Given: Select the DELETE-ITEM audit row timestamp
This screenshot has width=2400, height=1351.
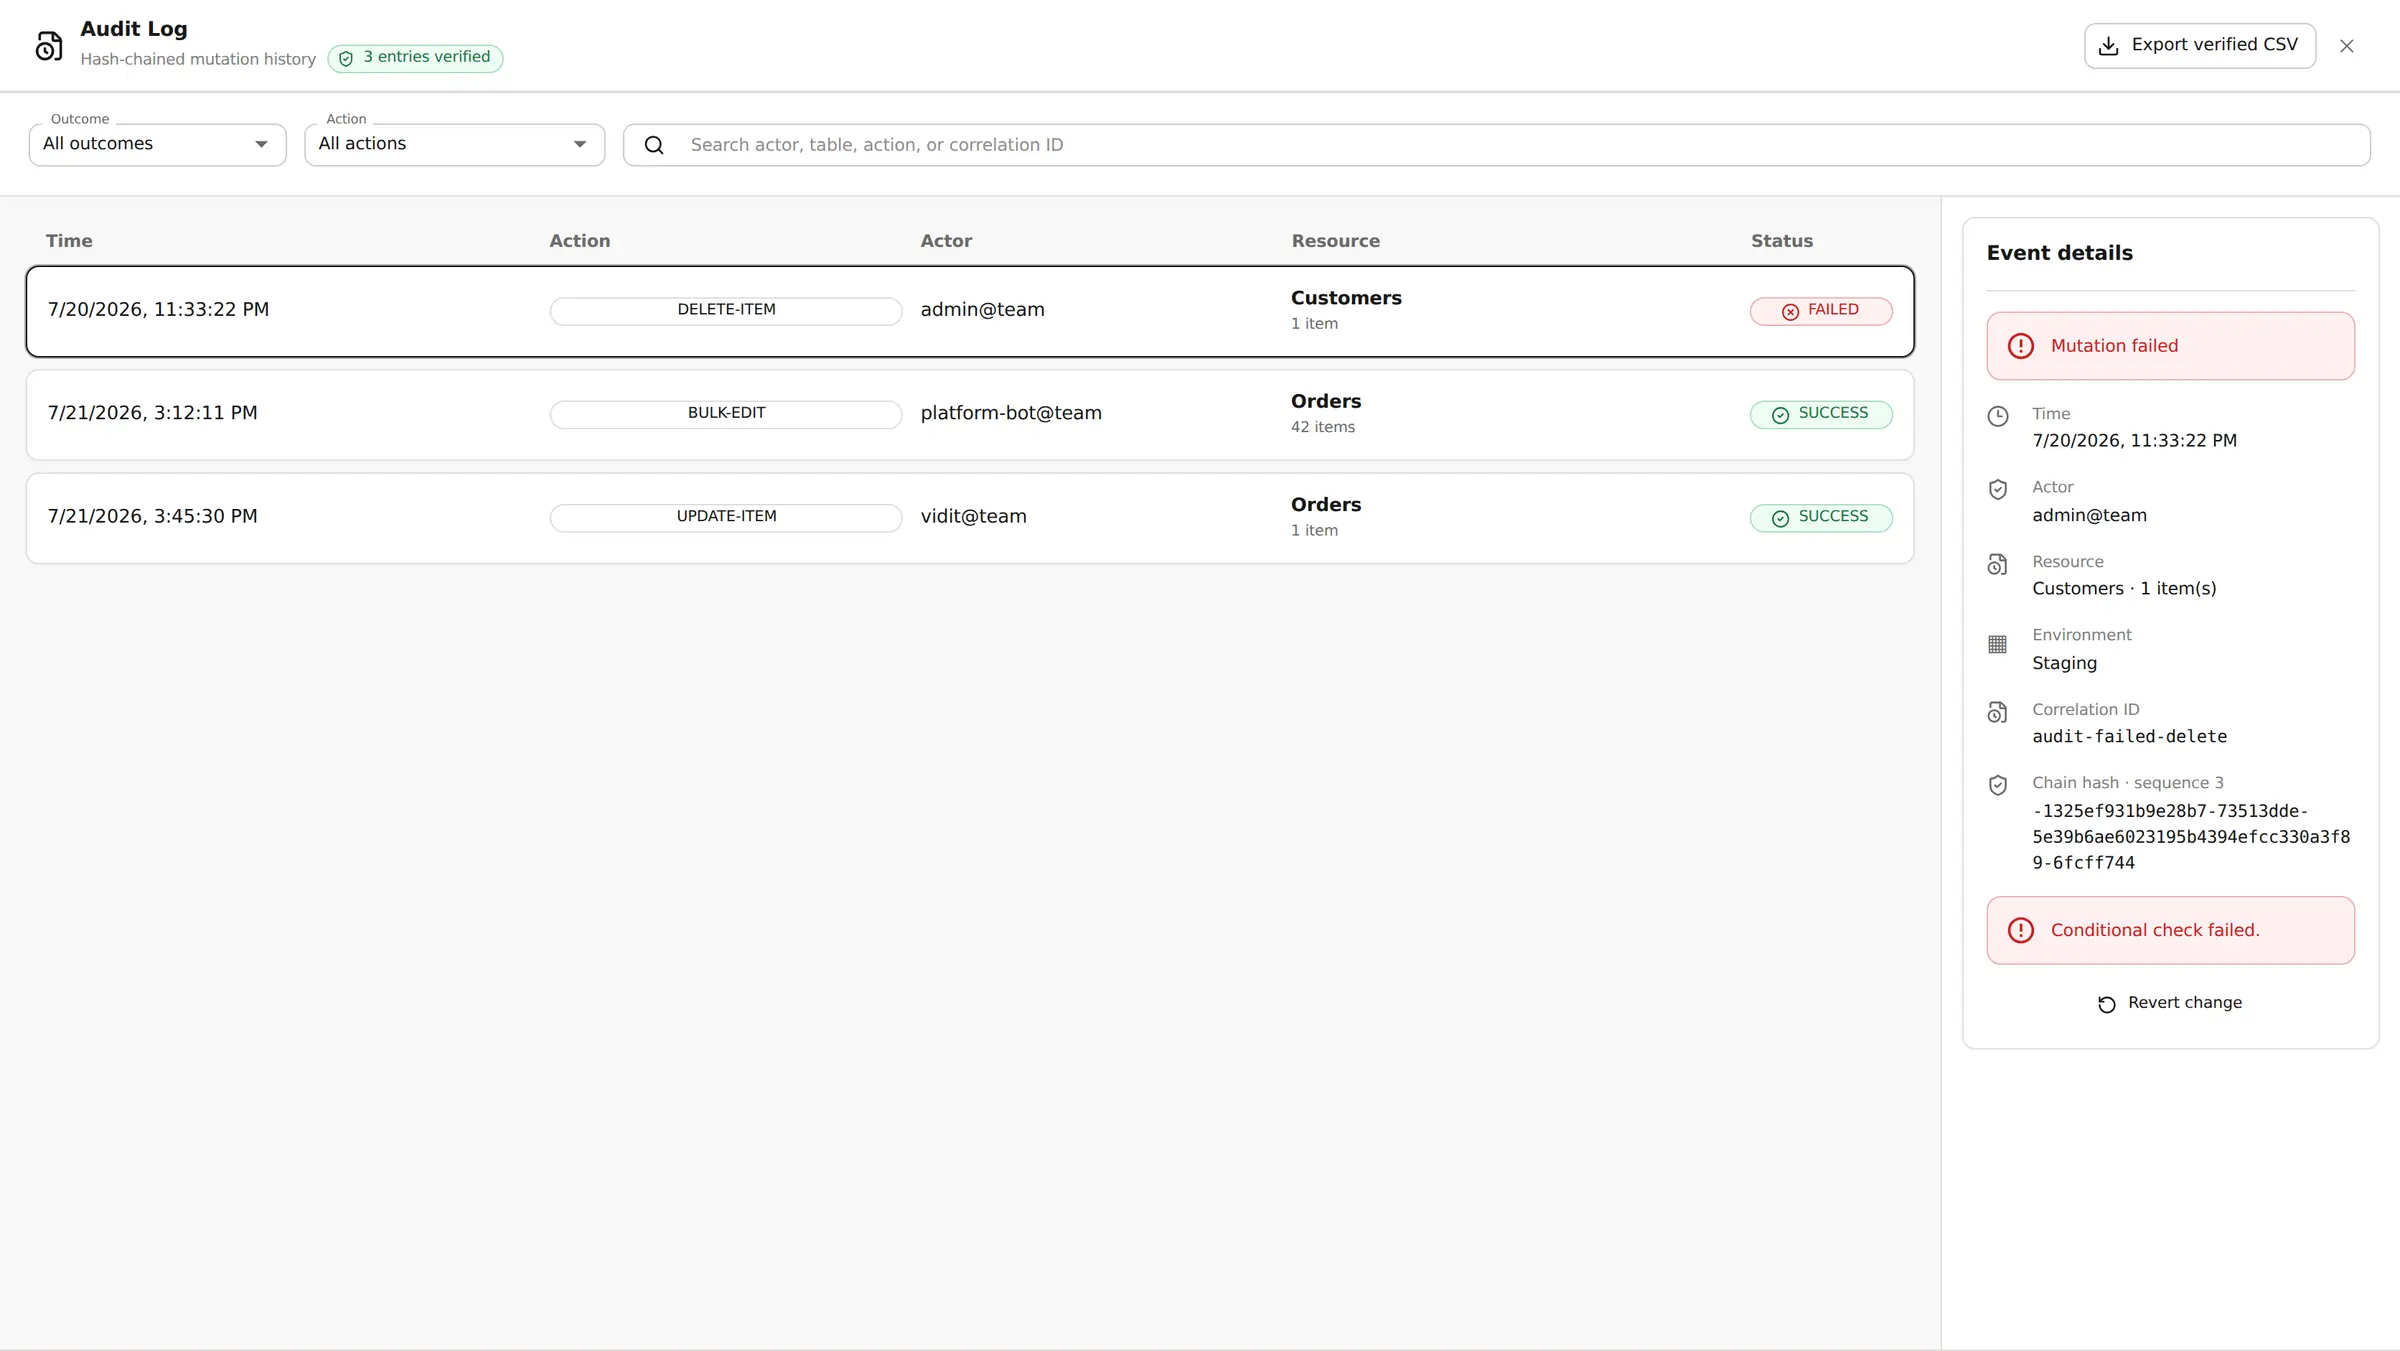Looking at the screenshot, I should pos(158,310).
